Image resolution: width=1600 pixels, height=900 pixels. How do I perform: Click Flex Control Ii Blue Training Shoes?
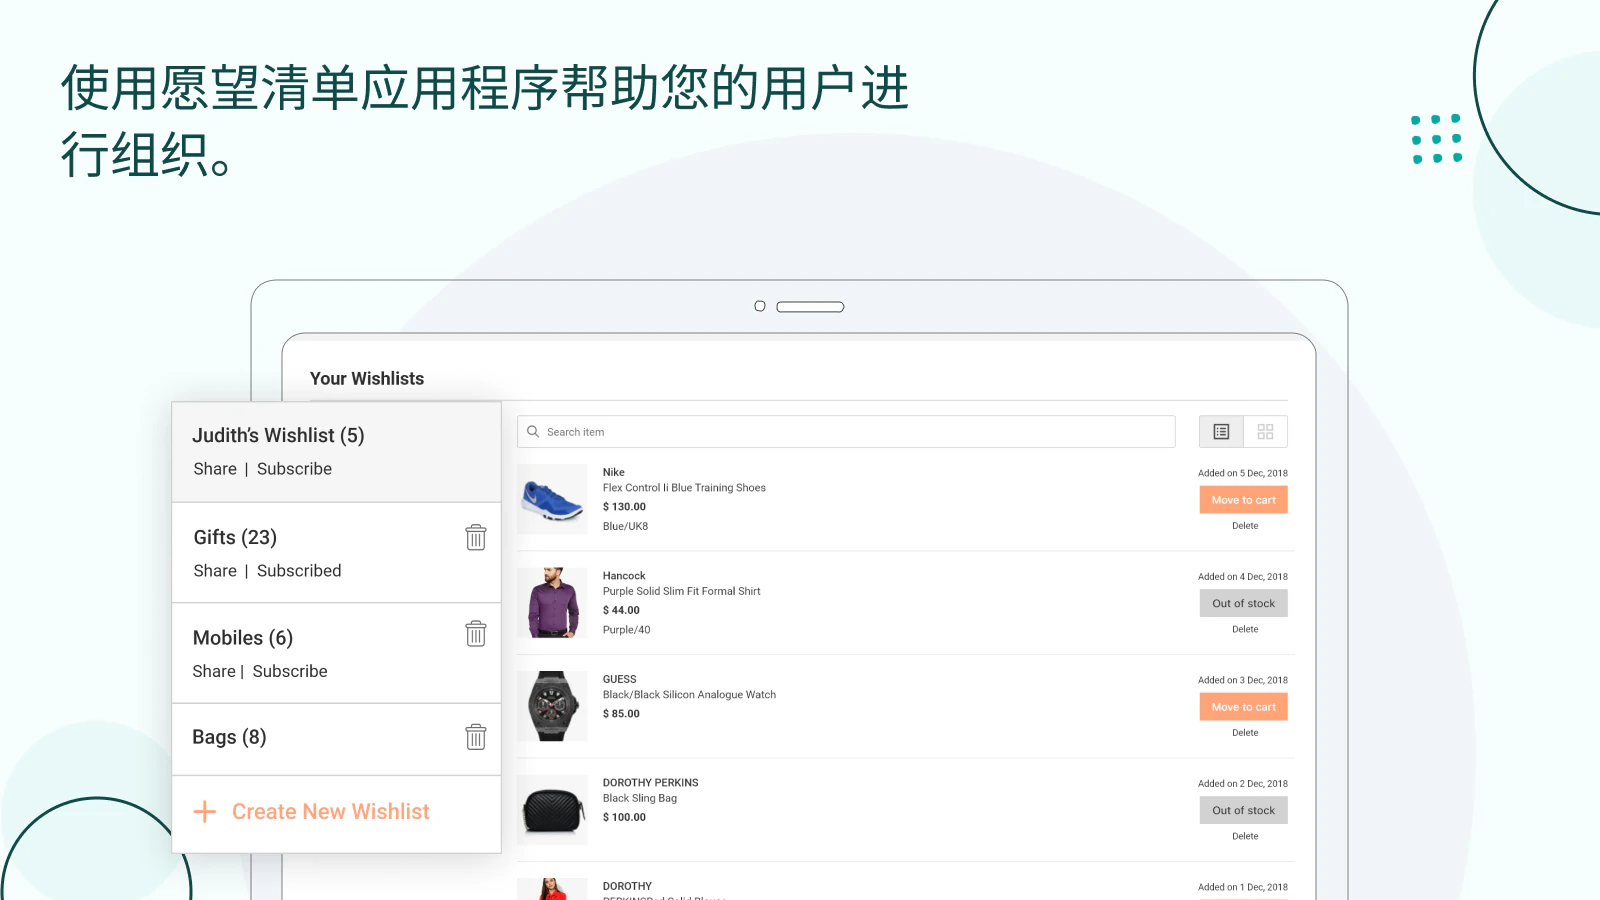[x=684, y=488]
